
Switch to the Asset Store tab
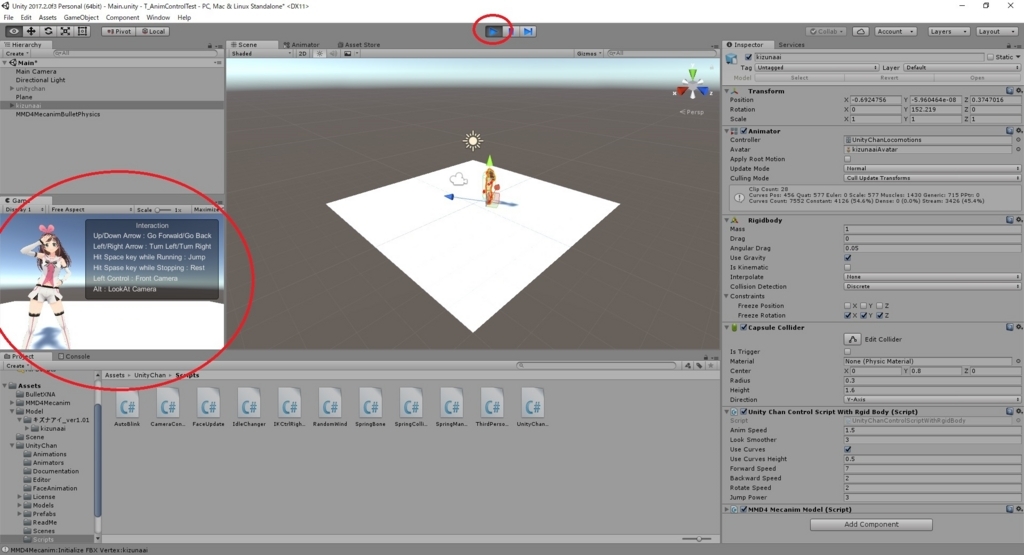[359, 45]
